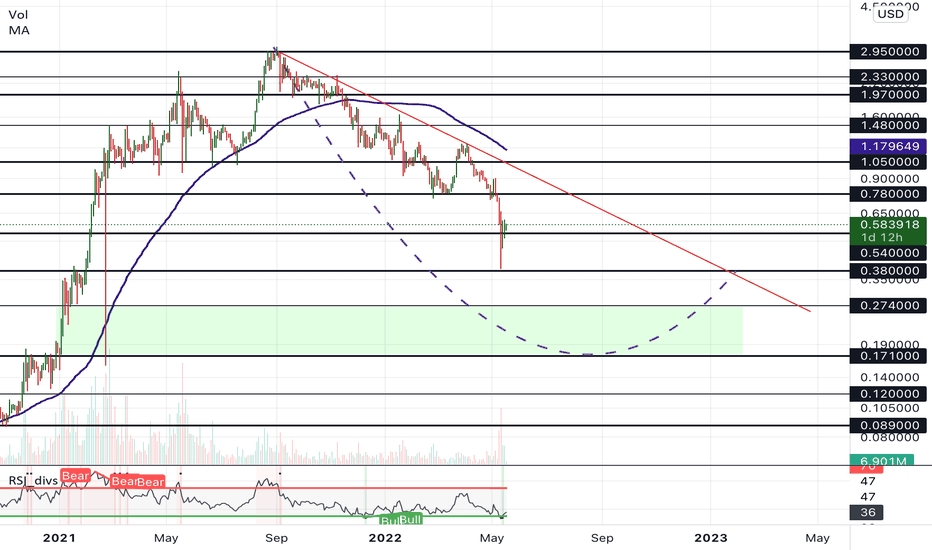Screen dimensions: 932x550
Task: Click the Bear label beside the RSI_divs title
Action: coord(75,476)
